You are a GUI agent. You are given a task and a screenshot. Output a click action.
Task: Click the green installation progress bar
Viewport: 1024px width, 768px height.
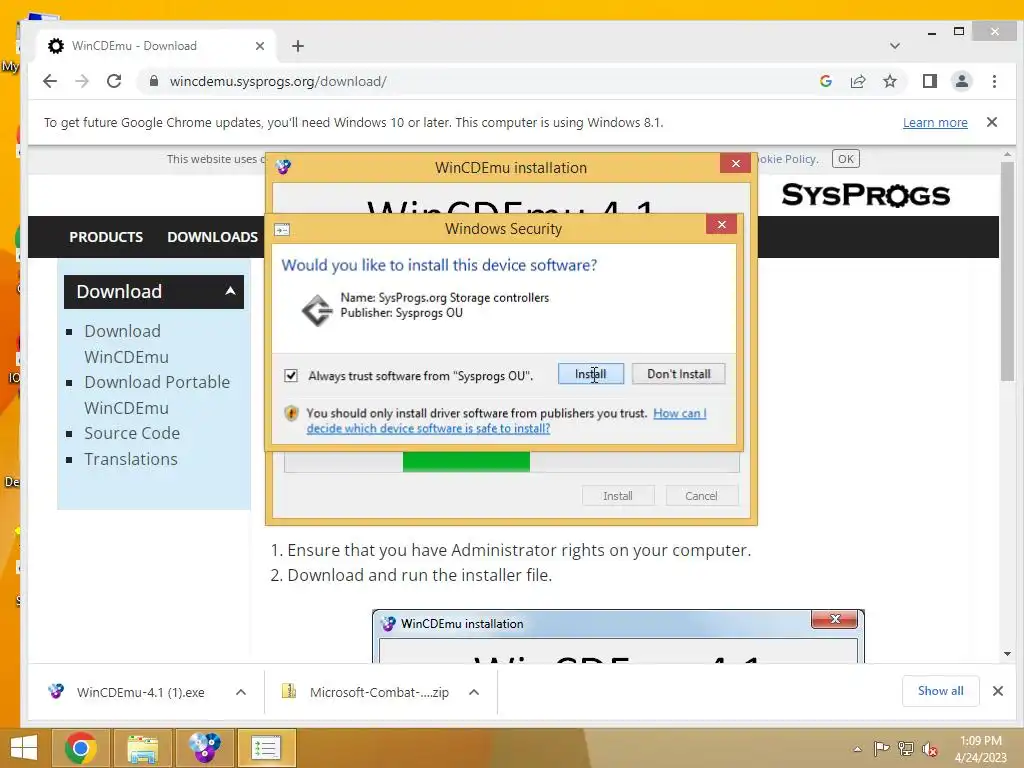coord(466,462)
